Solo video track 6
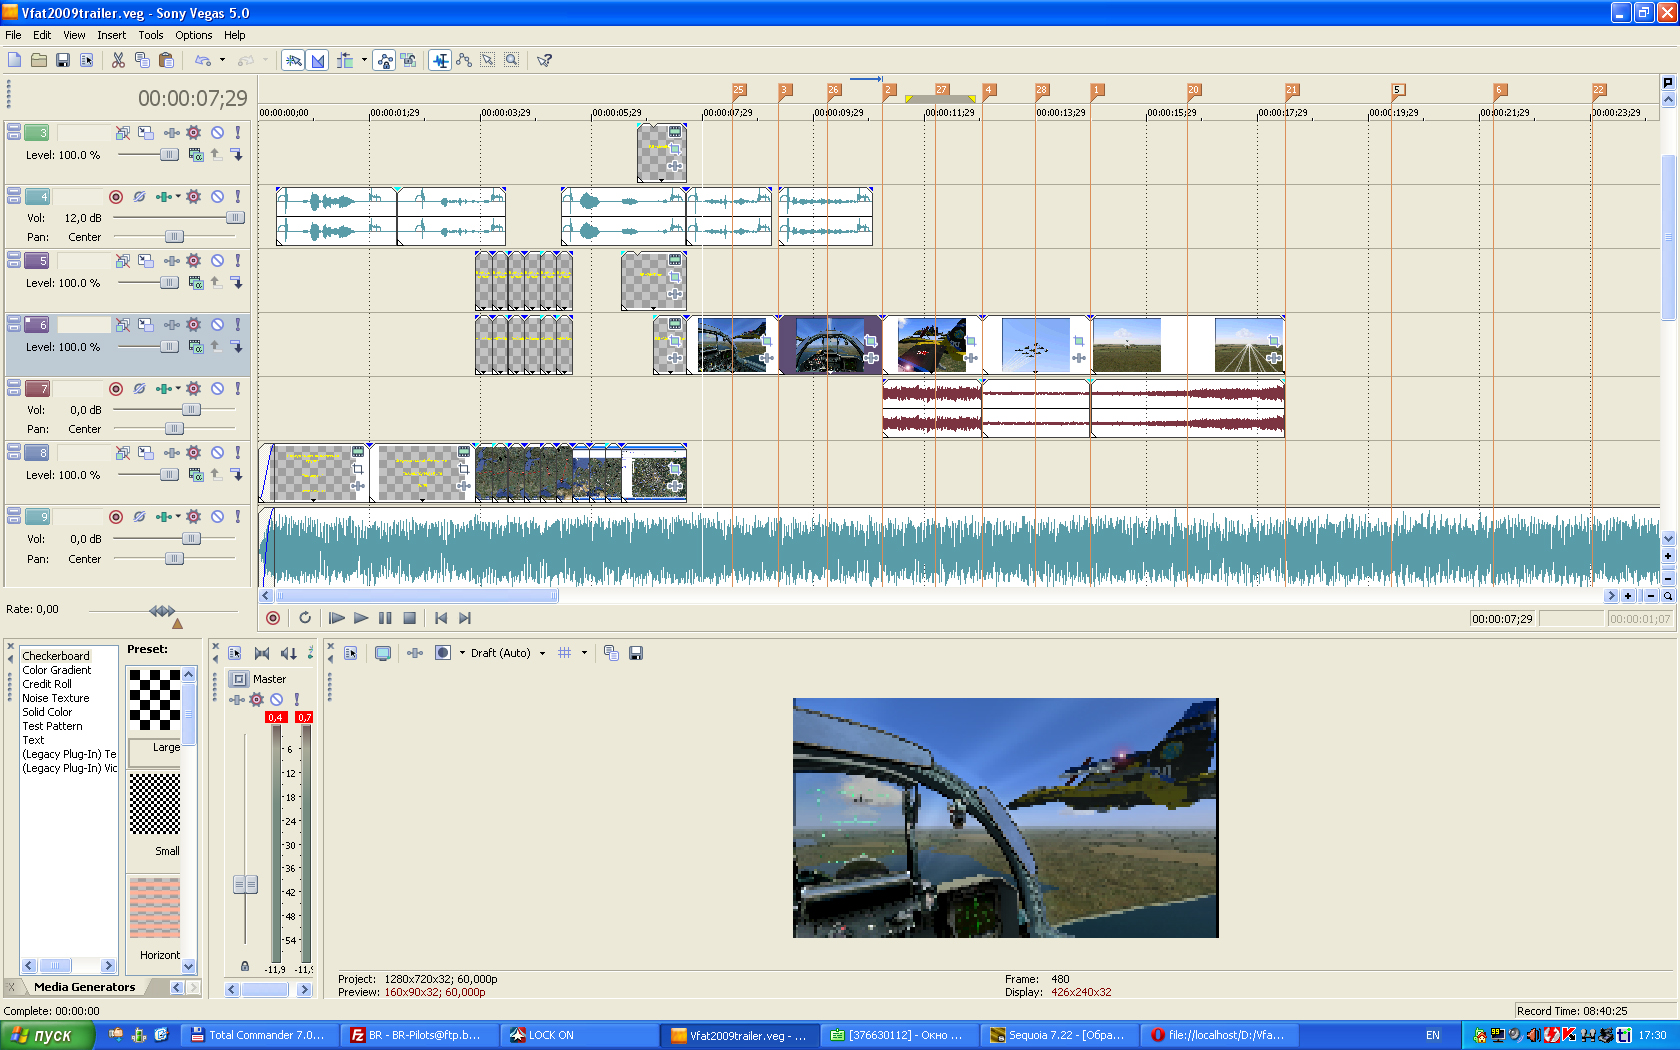Screen dimensions: 1680x1050 237,325
